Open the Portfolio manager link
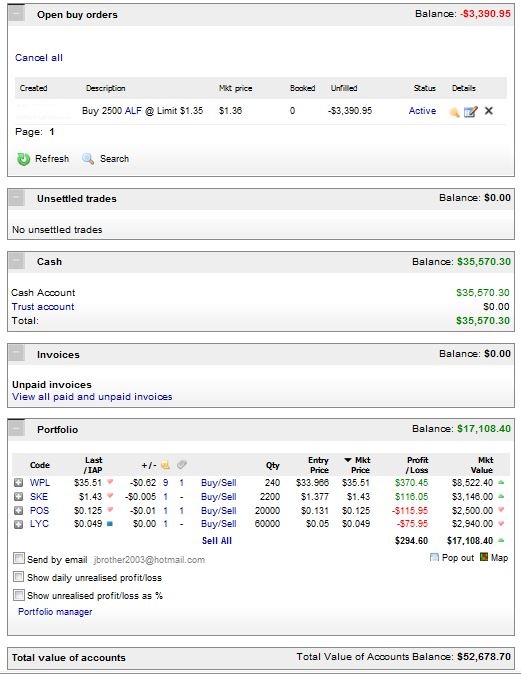Viewport: 521px width, 675px height. [x=55, y=612]
